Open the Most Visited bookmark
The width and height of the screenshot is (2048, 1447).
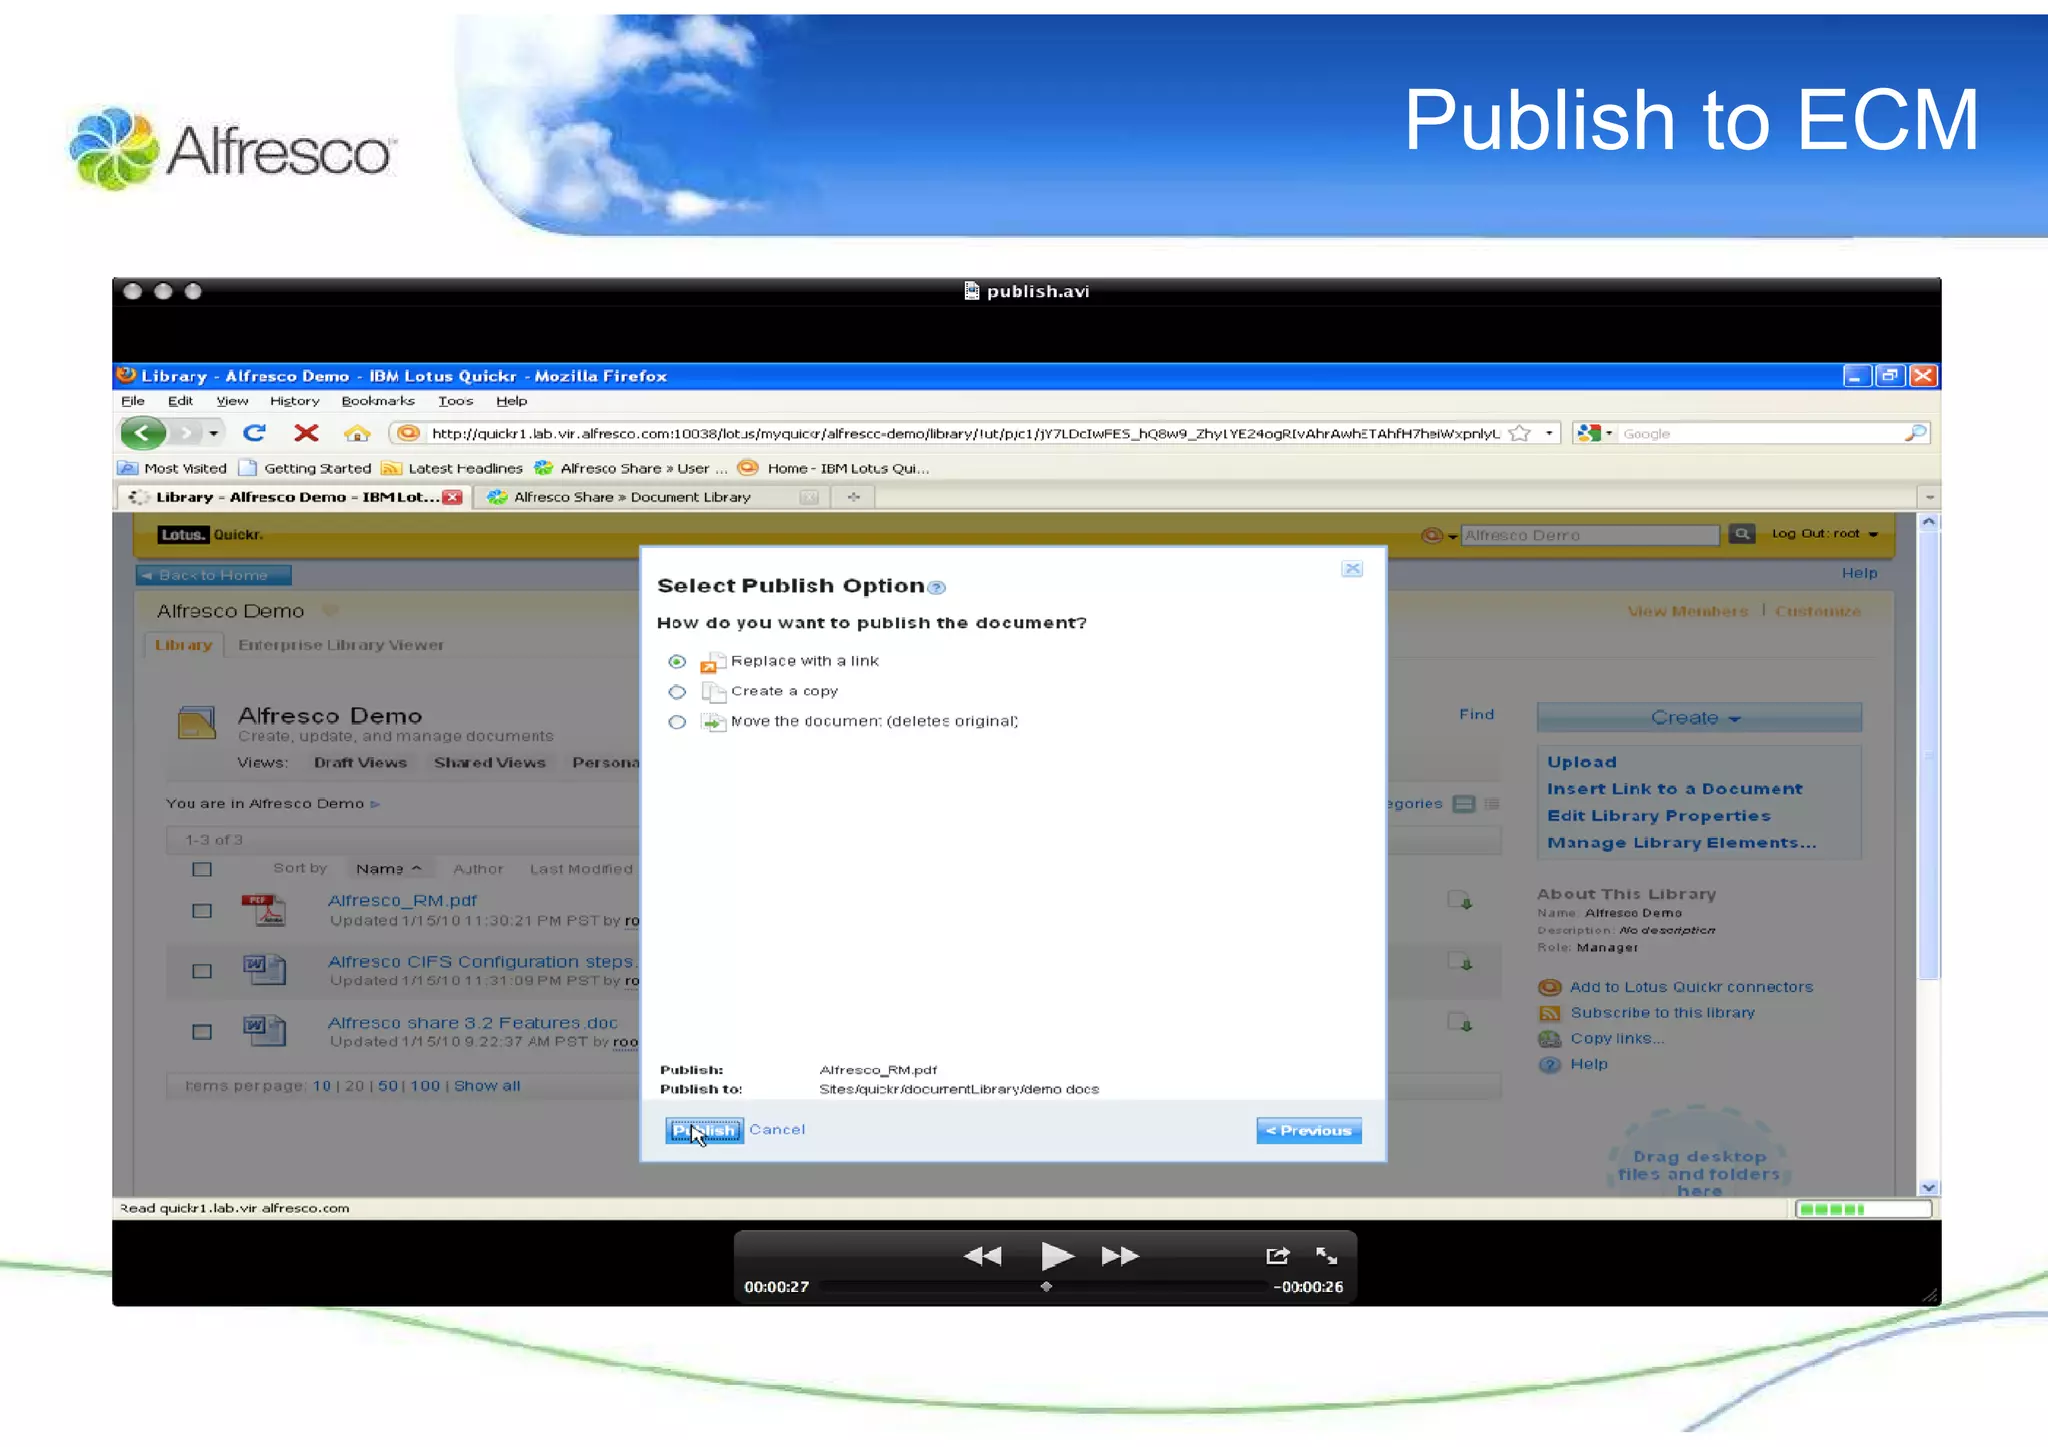pyautogui.click(x=173, y=468)
